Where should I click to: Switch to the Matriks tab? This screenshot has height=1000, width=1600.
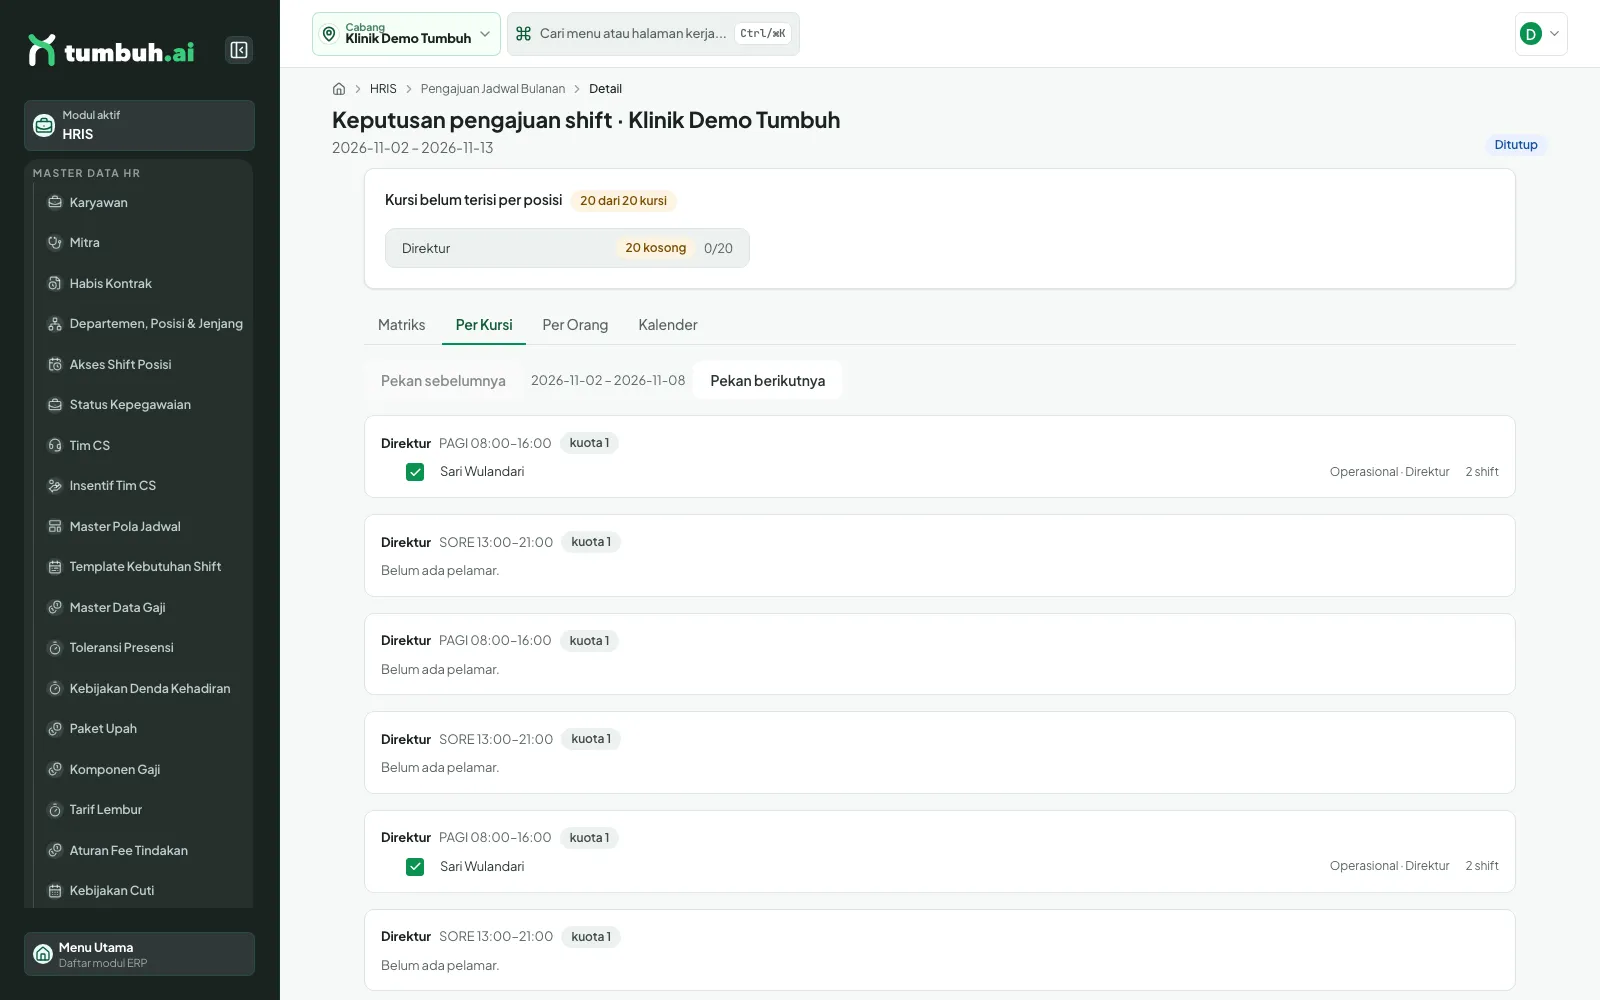point(401,325)
